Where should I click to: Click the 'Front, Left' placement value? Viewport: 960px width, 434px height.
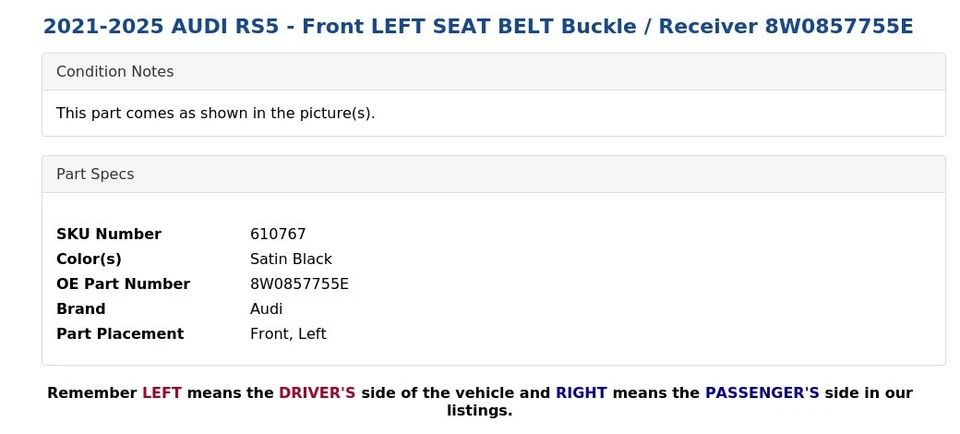point(288,334)
